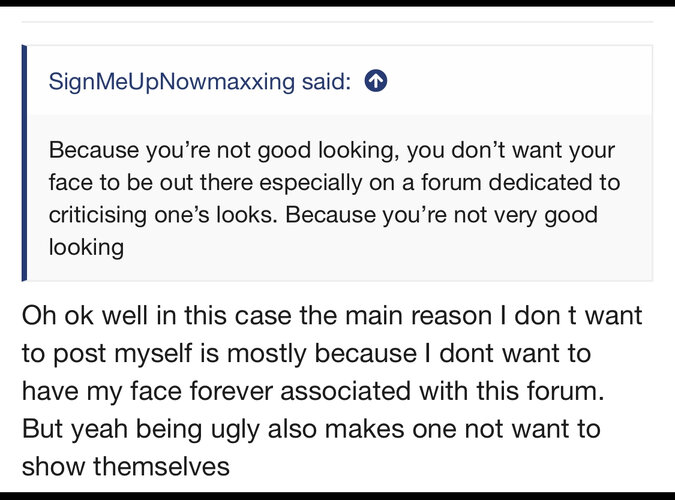Click reply line 'to post myself is mostly'
Screen dimensions: 675x500
point(306,353)
